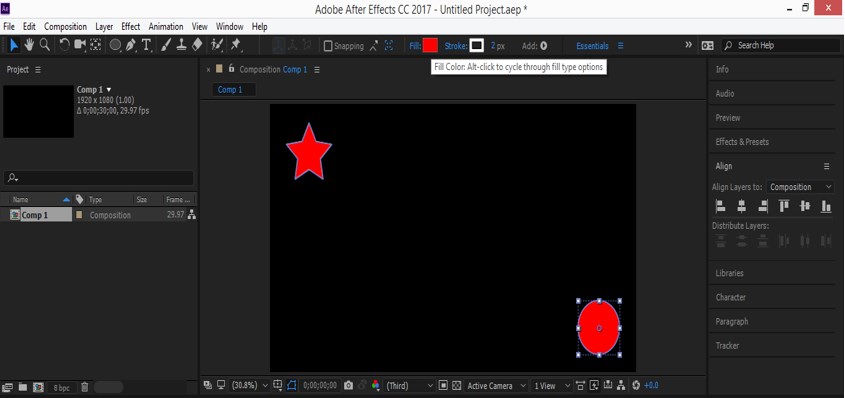The height and width of the screenshot is (398, 845).
Task: Click the Fill options label
Action: (x=415, y=46)
